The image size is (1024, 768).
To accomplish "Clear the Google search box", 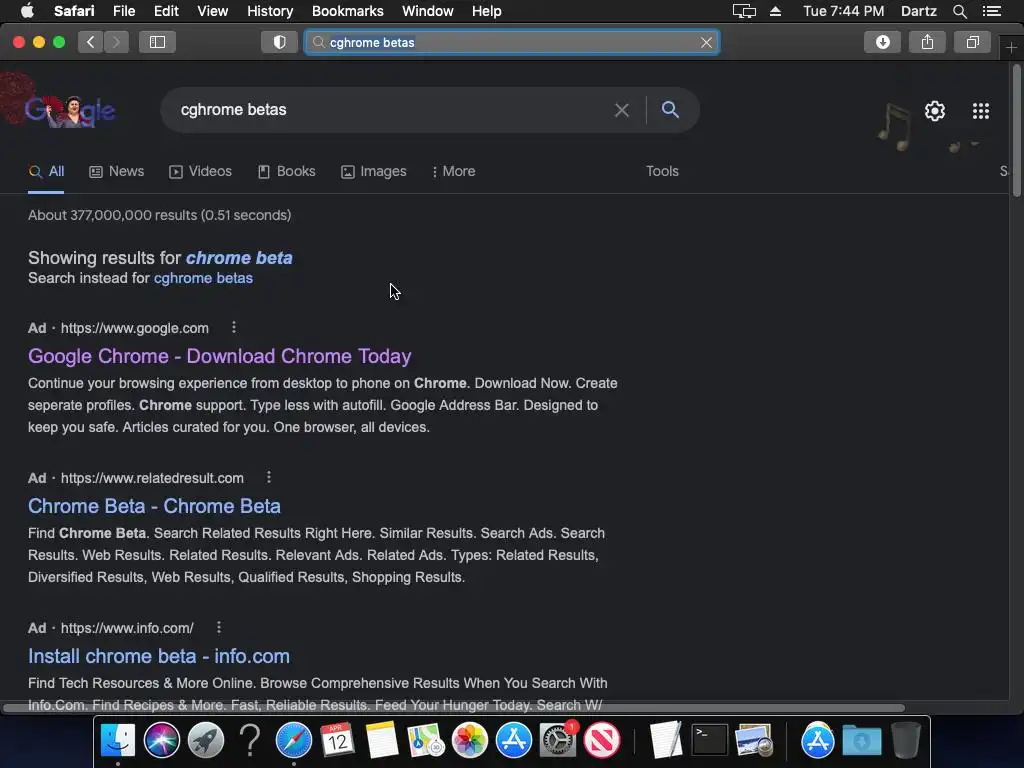I will point(622,110).
